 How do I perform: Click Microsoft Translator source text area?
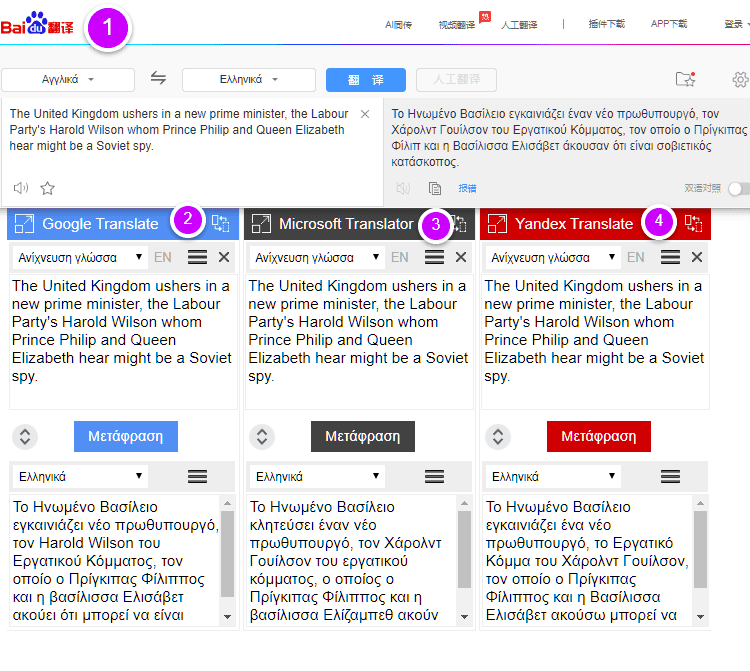click(x=359, y=341)
